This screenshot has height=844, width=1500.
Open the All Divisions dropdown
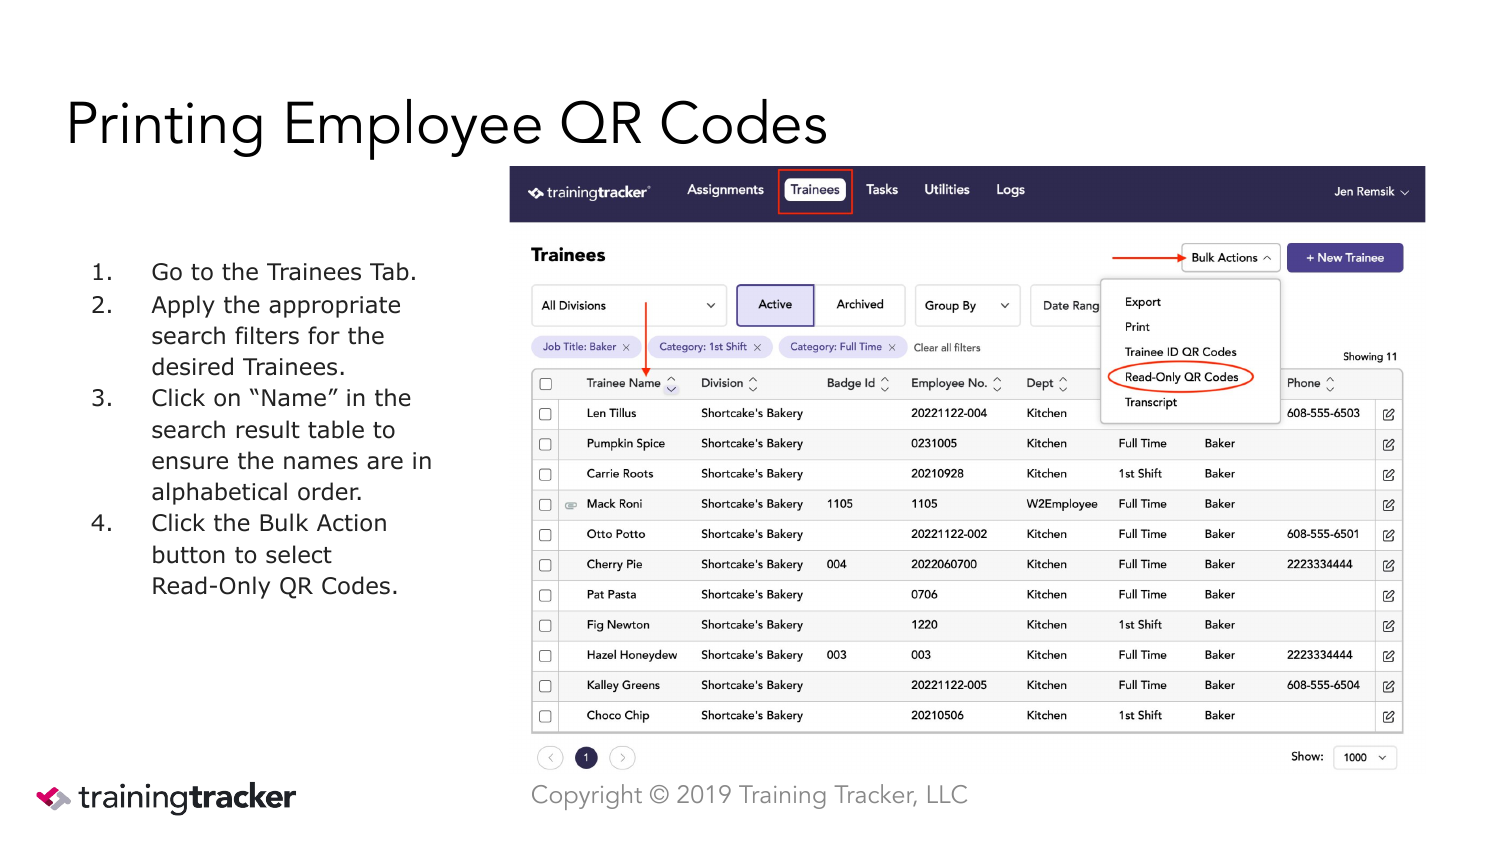pos(629,306)
